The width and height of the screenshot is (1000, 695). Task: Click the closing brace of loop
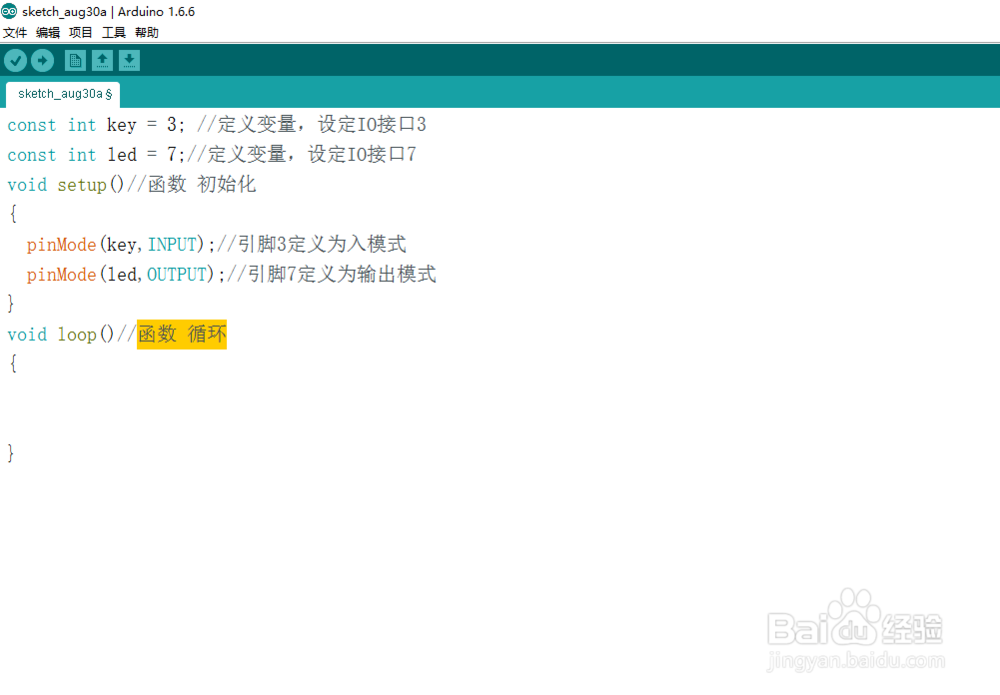10,452
